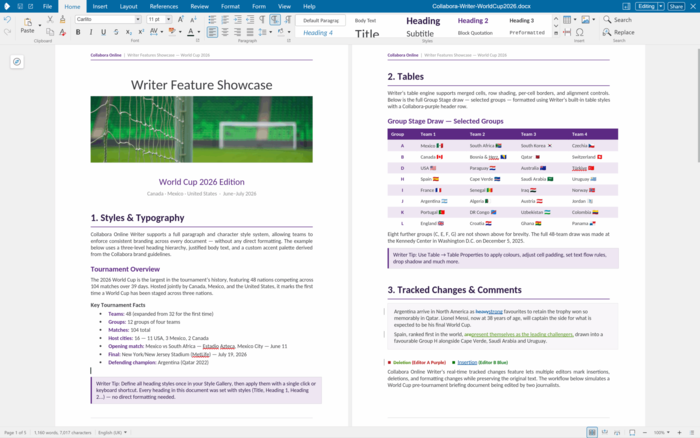Open Editing mode dropdown arrow

pos(661,6)
